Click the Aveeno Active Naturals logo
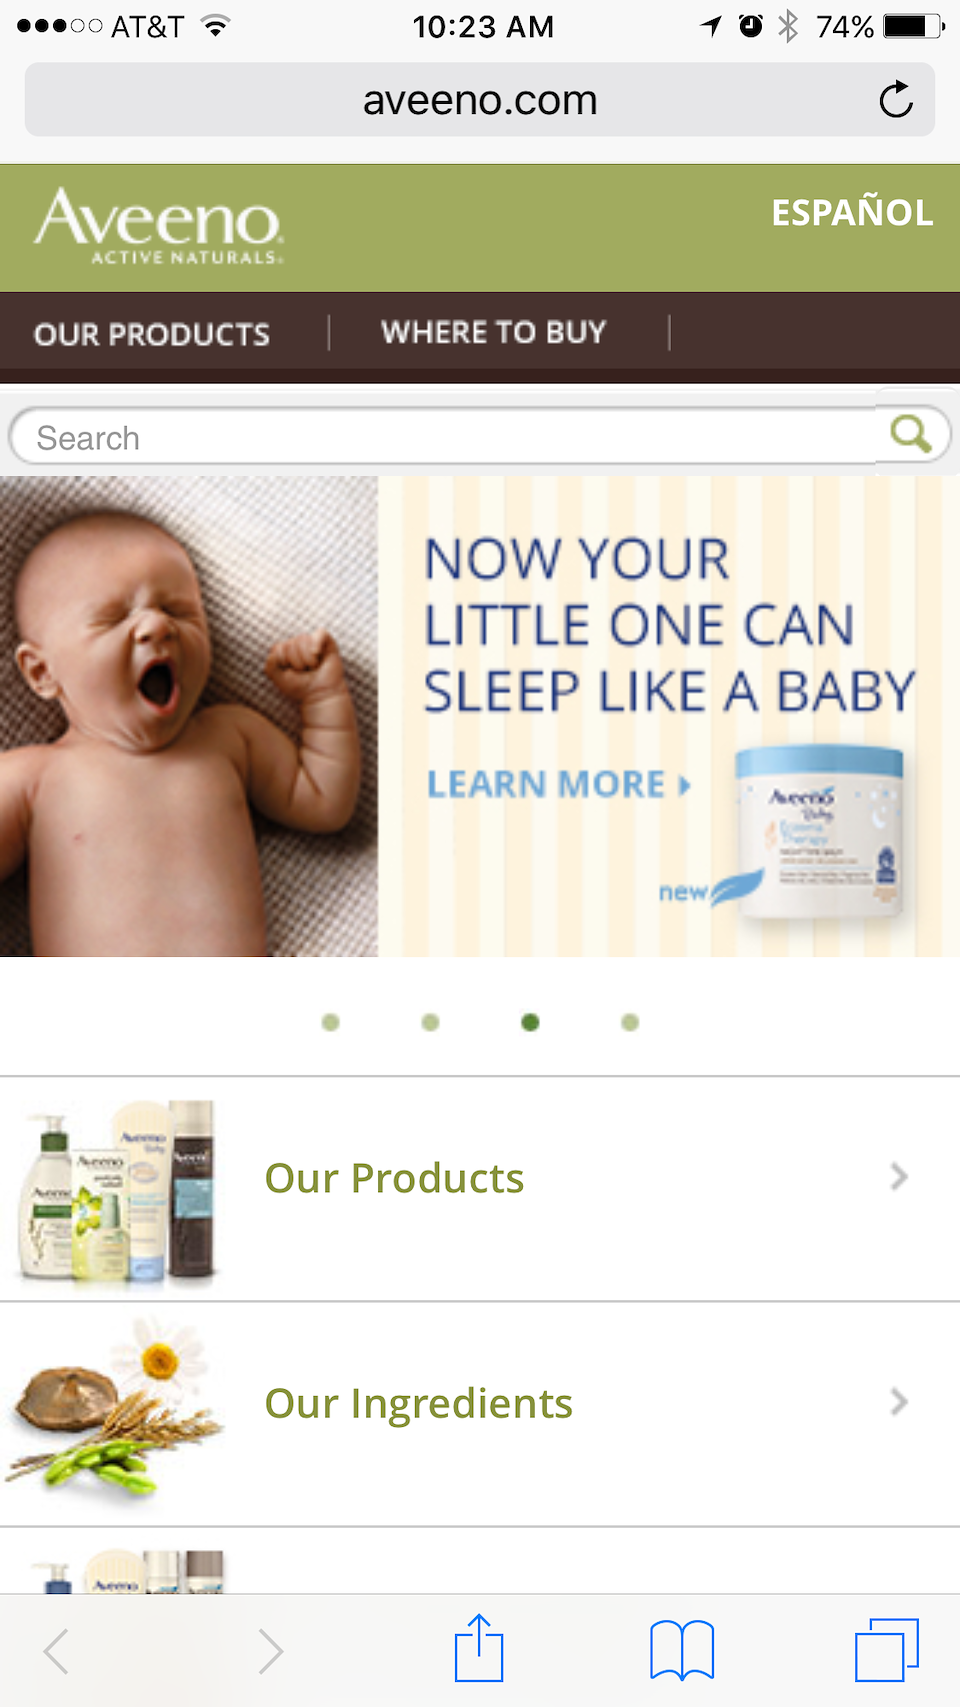Viewport: 960px width, 1707px height. [159, 226]
